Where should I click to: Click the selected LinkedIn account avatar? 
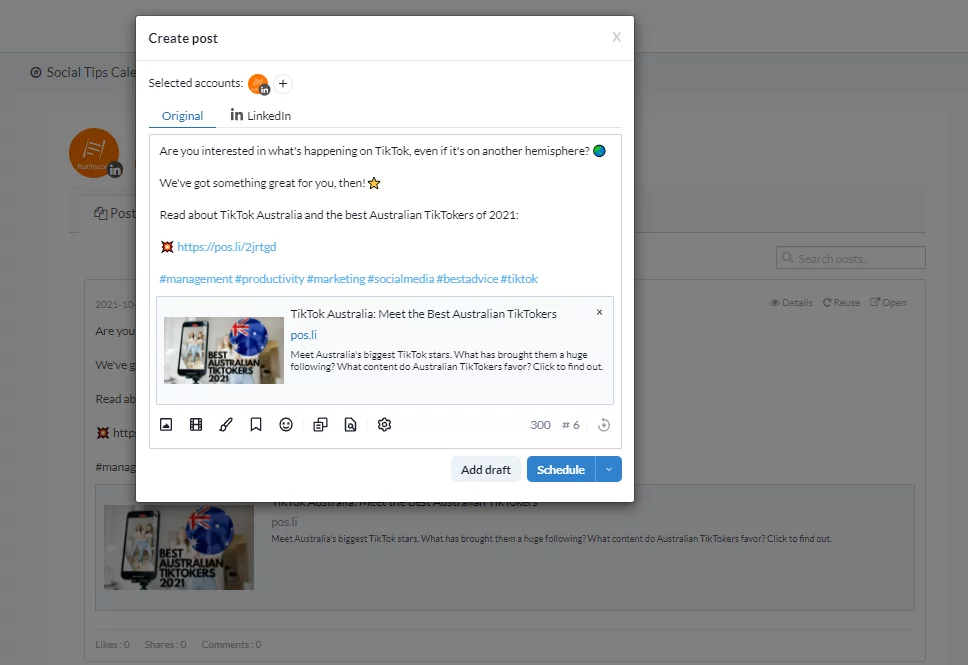coord(259,84)
